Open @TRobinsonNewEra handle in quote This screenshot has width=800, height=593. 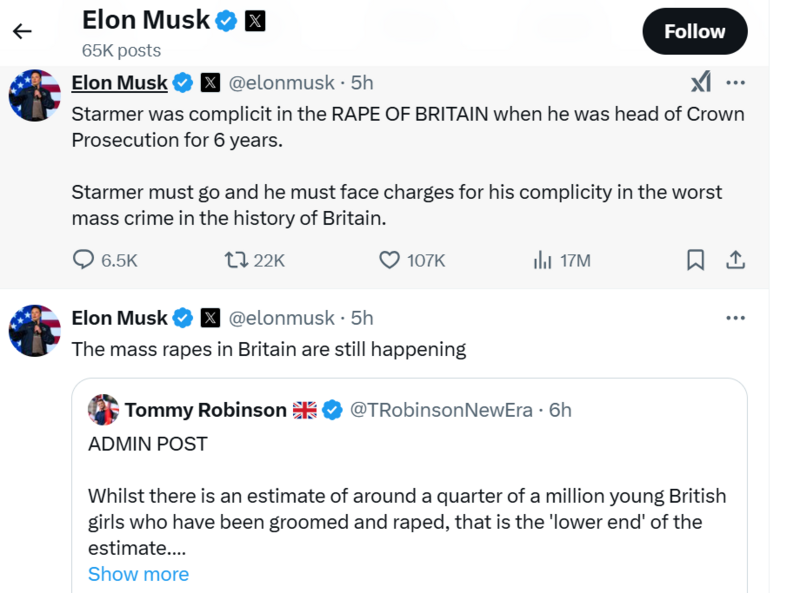[x=440, y=410]
